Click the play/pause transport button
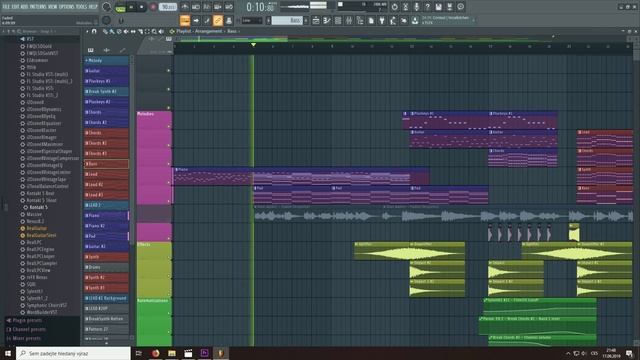 [131, 7]
